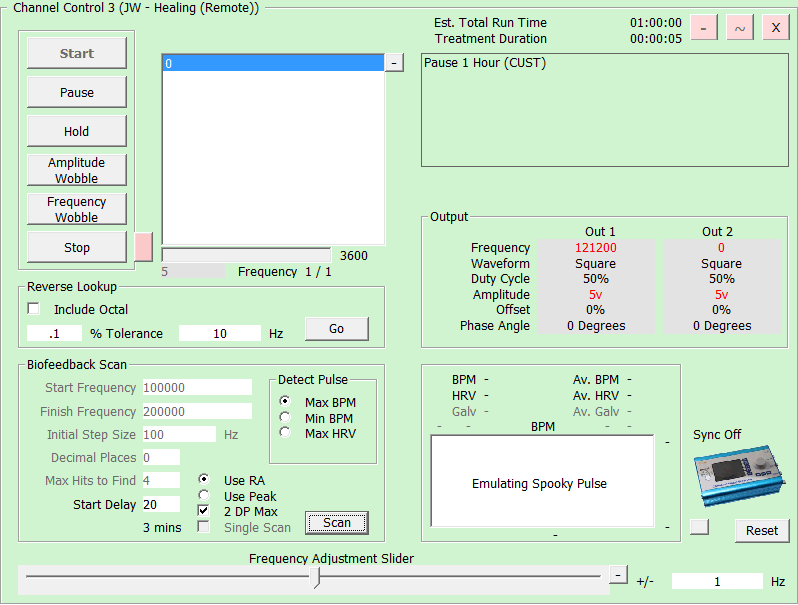Close Channel Control with X button
The image size is (798, 605).
pos(775,28)
